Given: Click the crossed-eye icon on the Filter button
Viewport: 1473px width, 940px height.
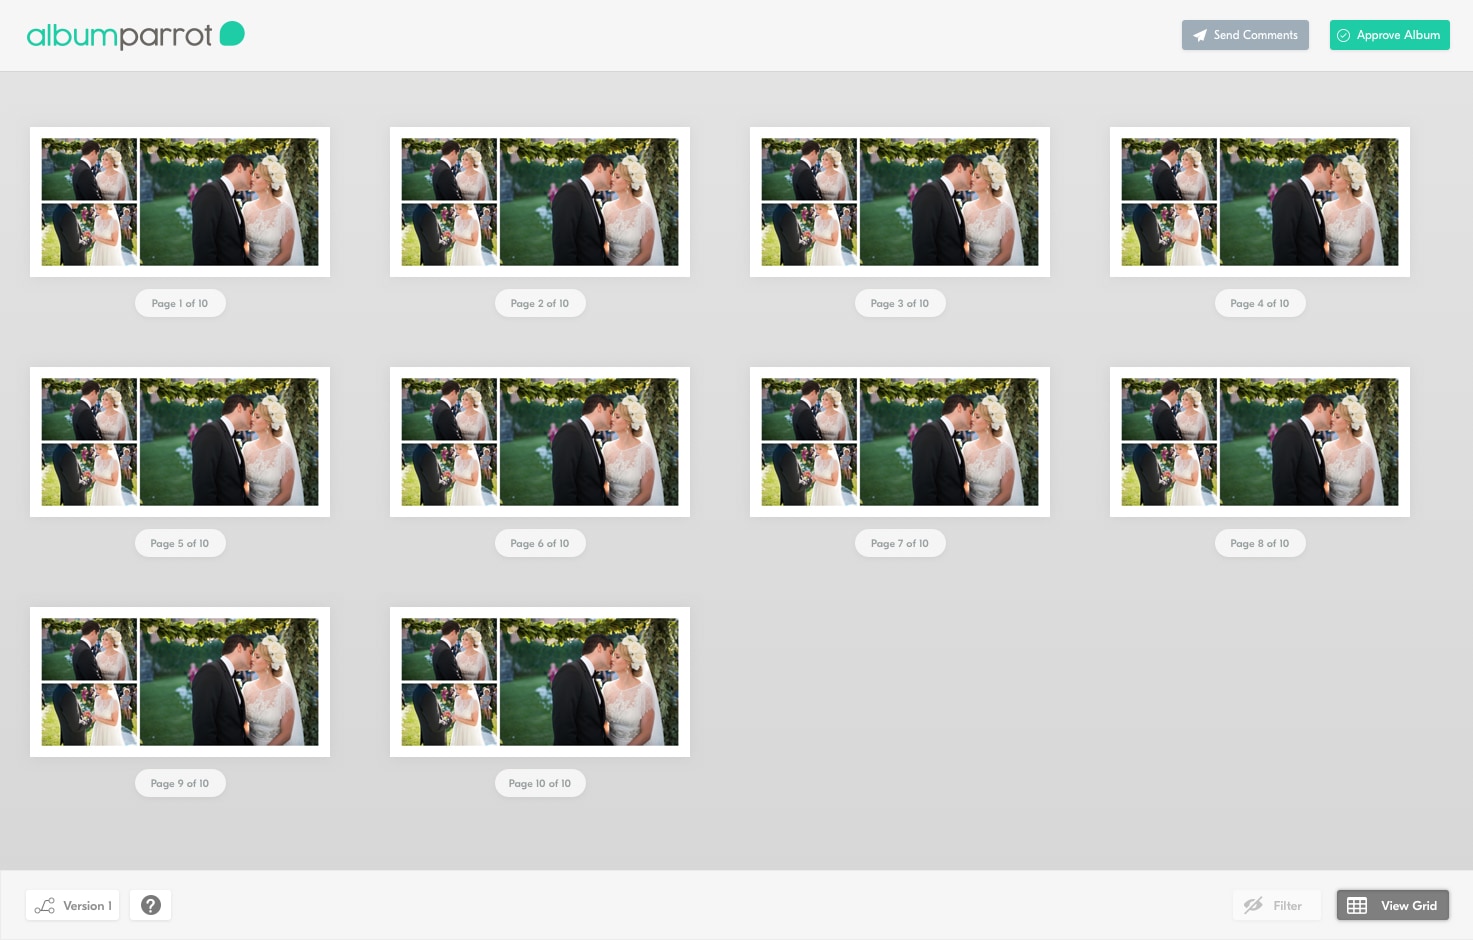Looking at the screenshot, I should [x=1253, y=904].
